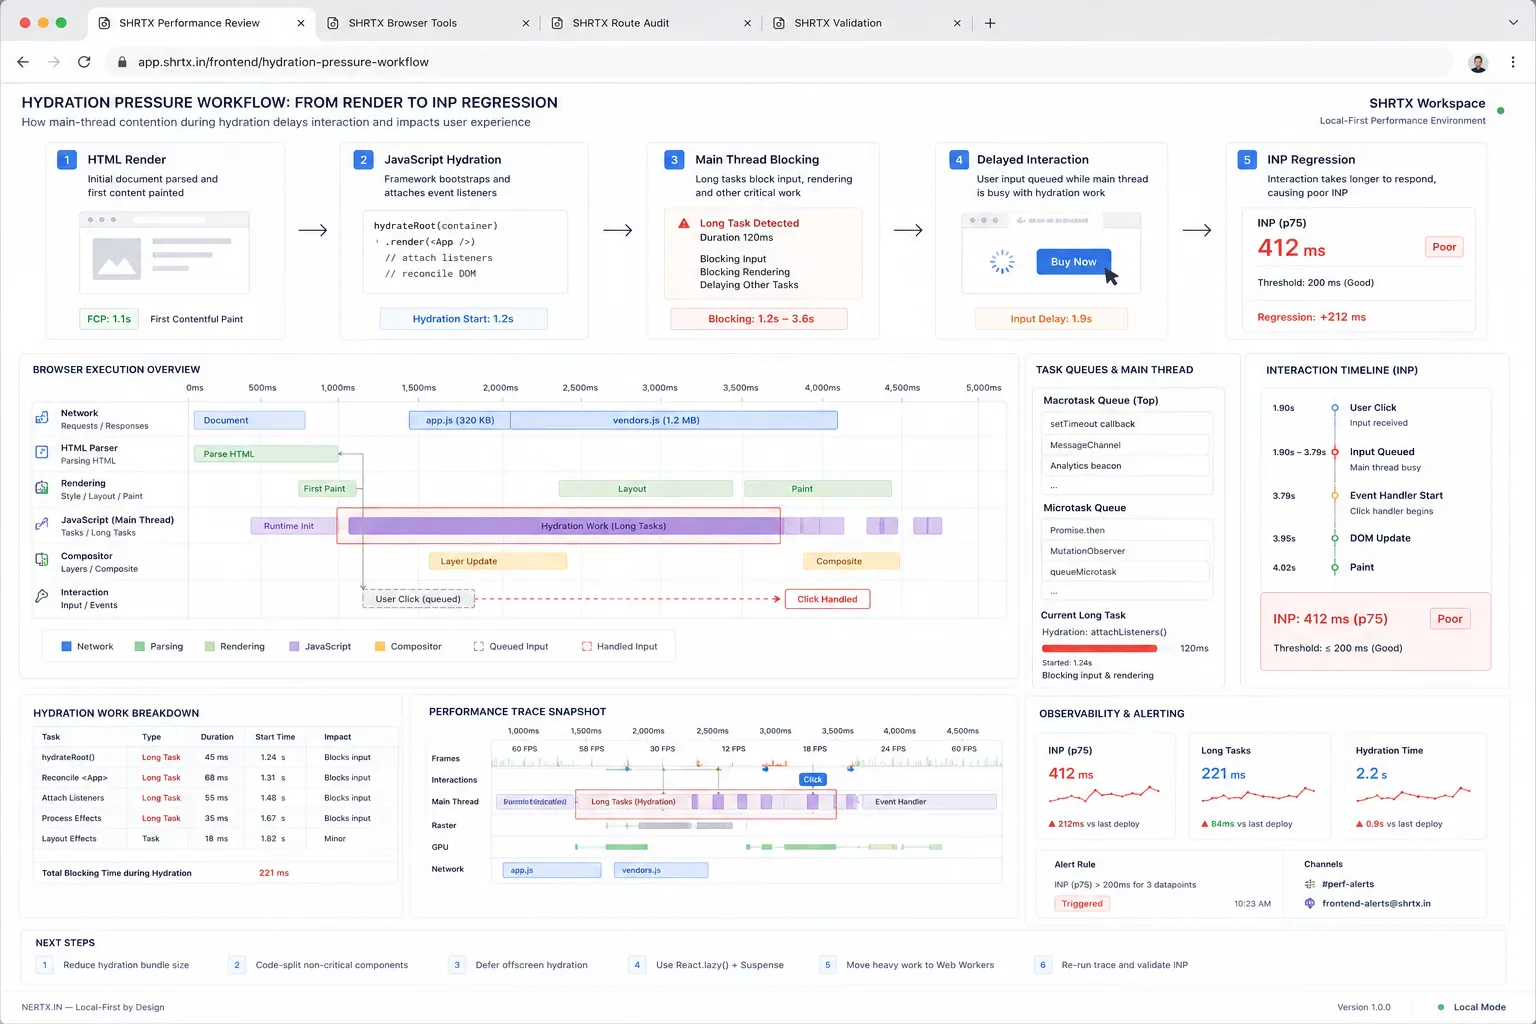Toggle the Handled Input legend marker
This screenshot has height=1024, width=1536.
pos(587,647)
